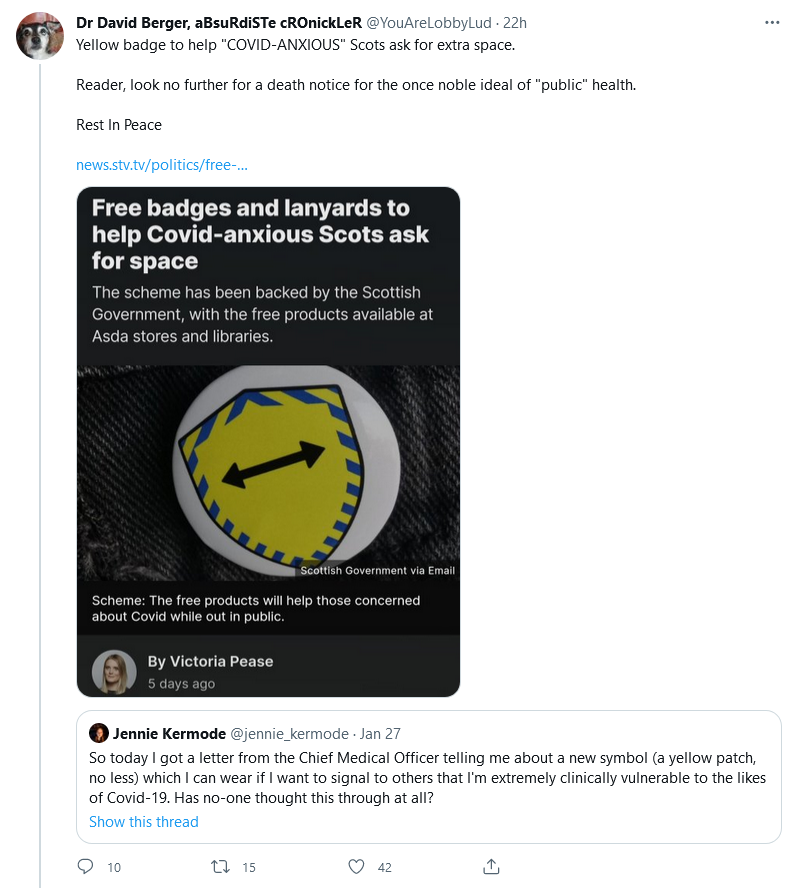Click the reply comment icon
The width and height of the screenshot is (798, 888).
(86, 866)
